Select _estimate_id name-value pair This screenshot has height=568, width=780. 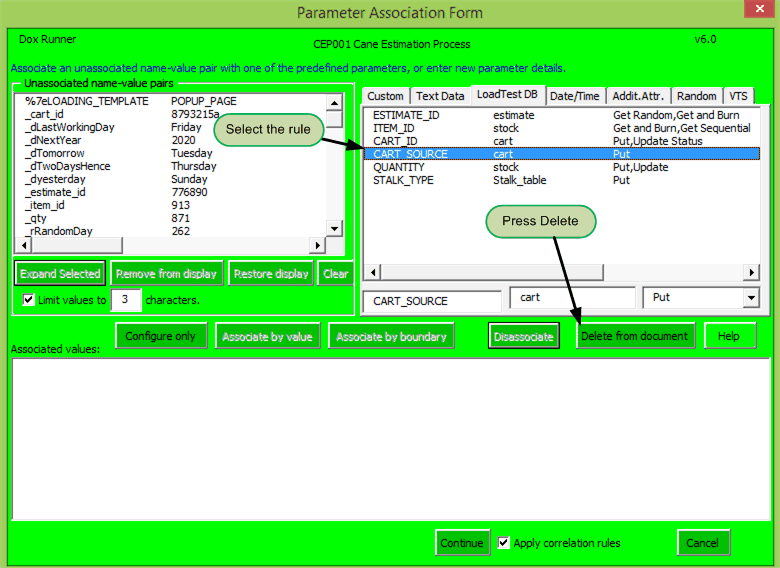(172, 192)
